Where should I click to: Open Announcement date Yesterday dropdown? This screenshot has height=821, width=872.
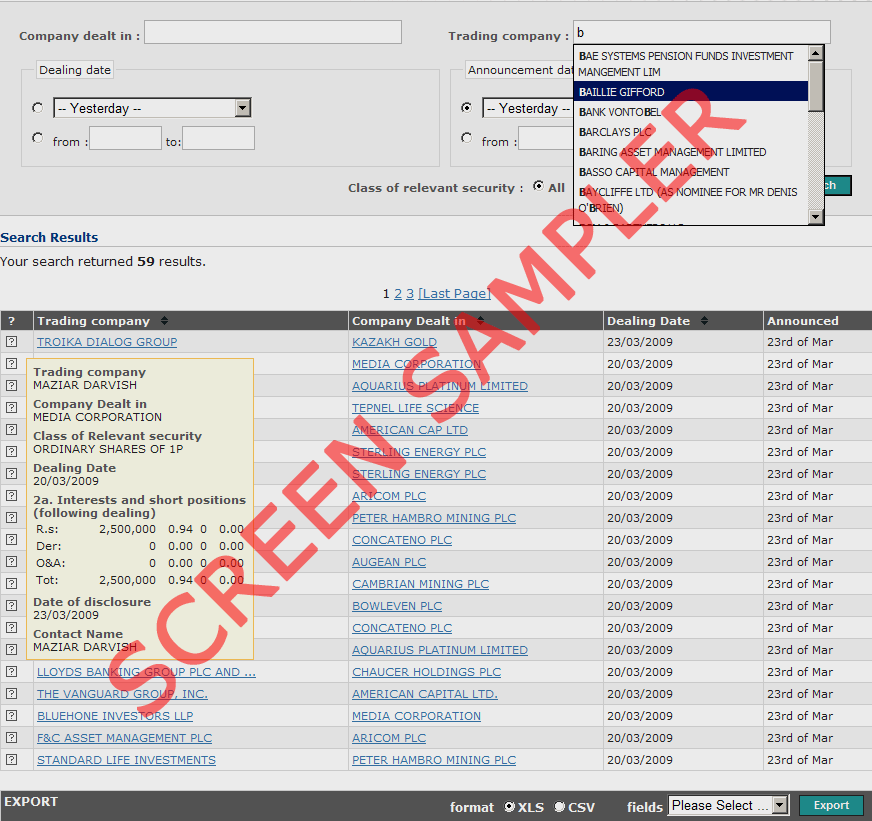tap(528, 108)
